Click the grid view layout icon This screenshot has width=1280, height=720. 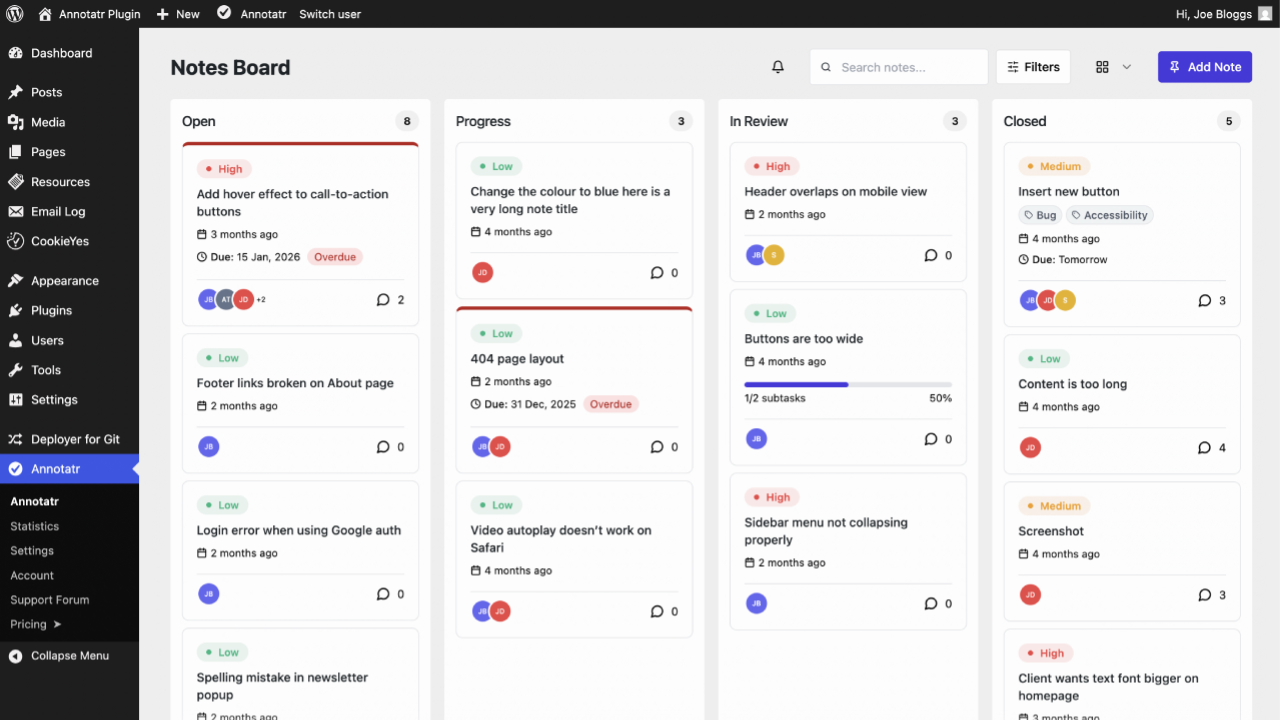coord(1102,67)
